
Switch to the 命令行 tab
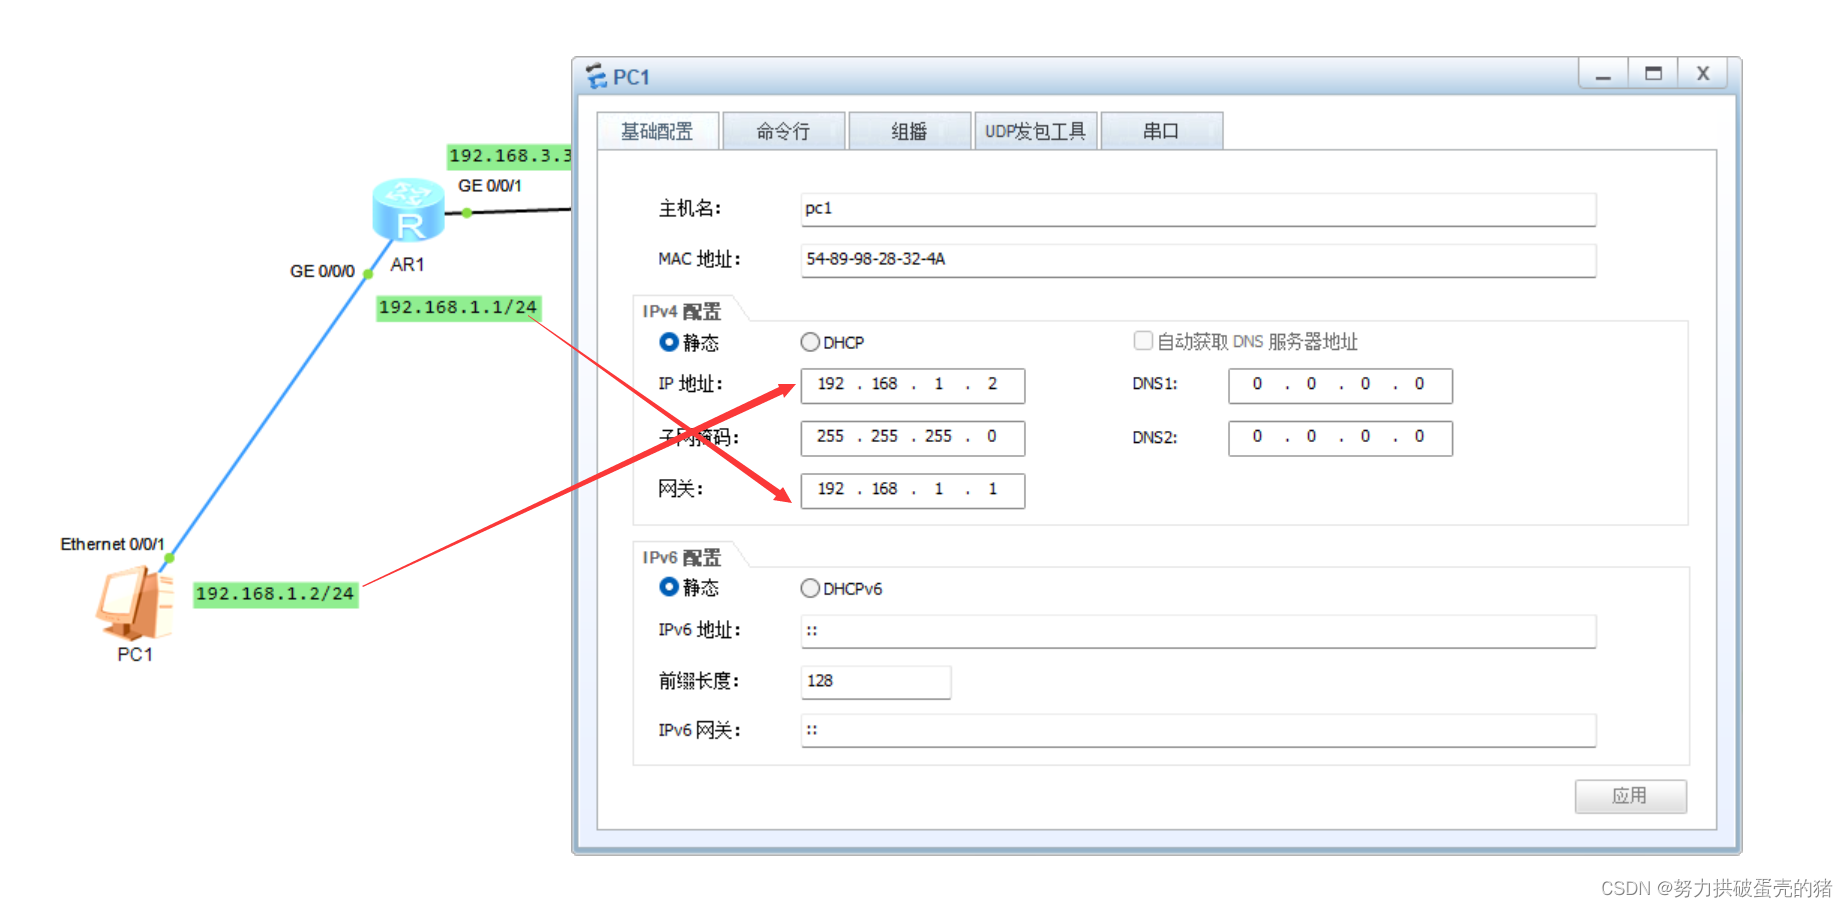(783, 131)
